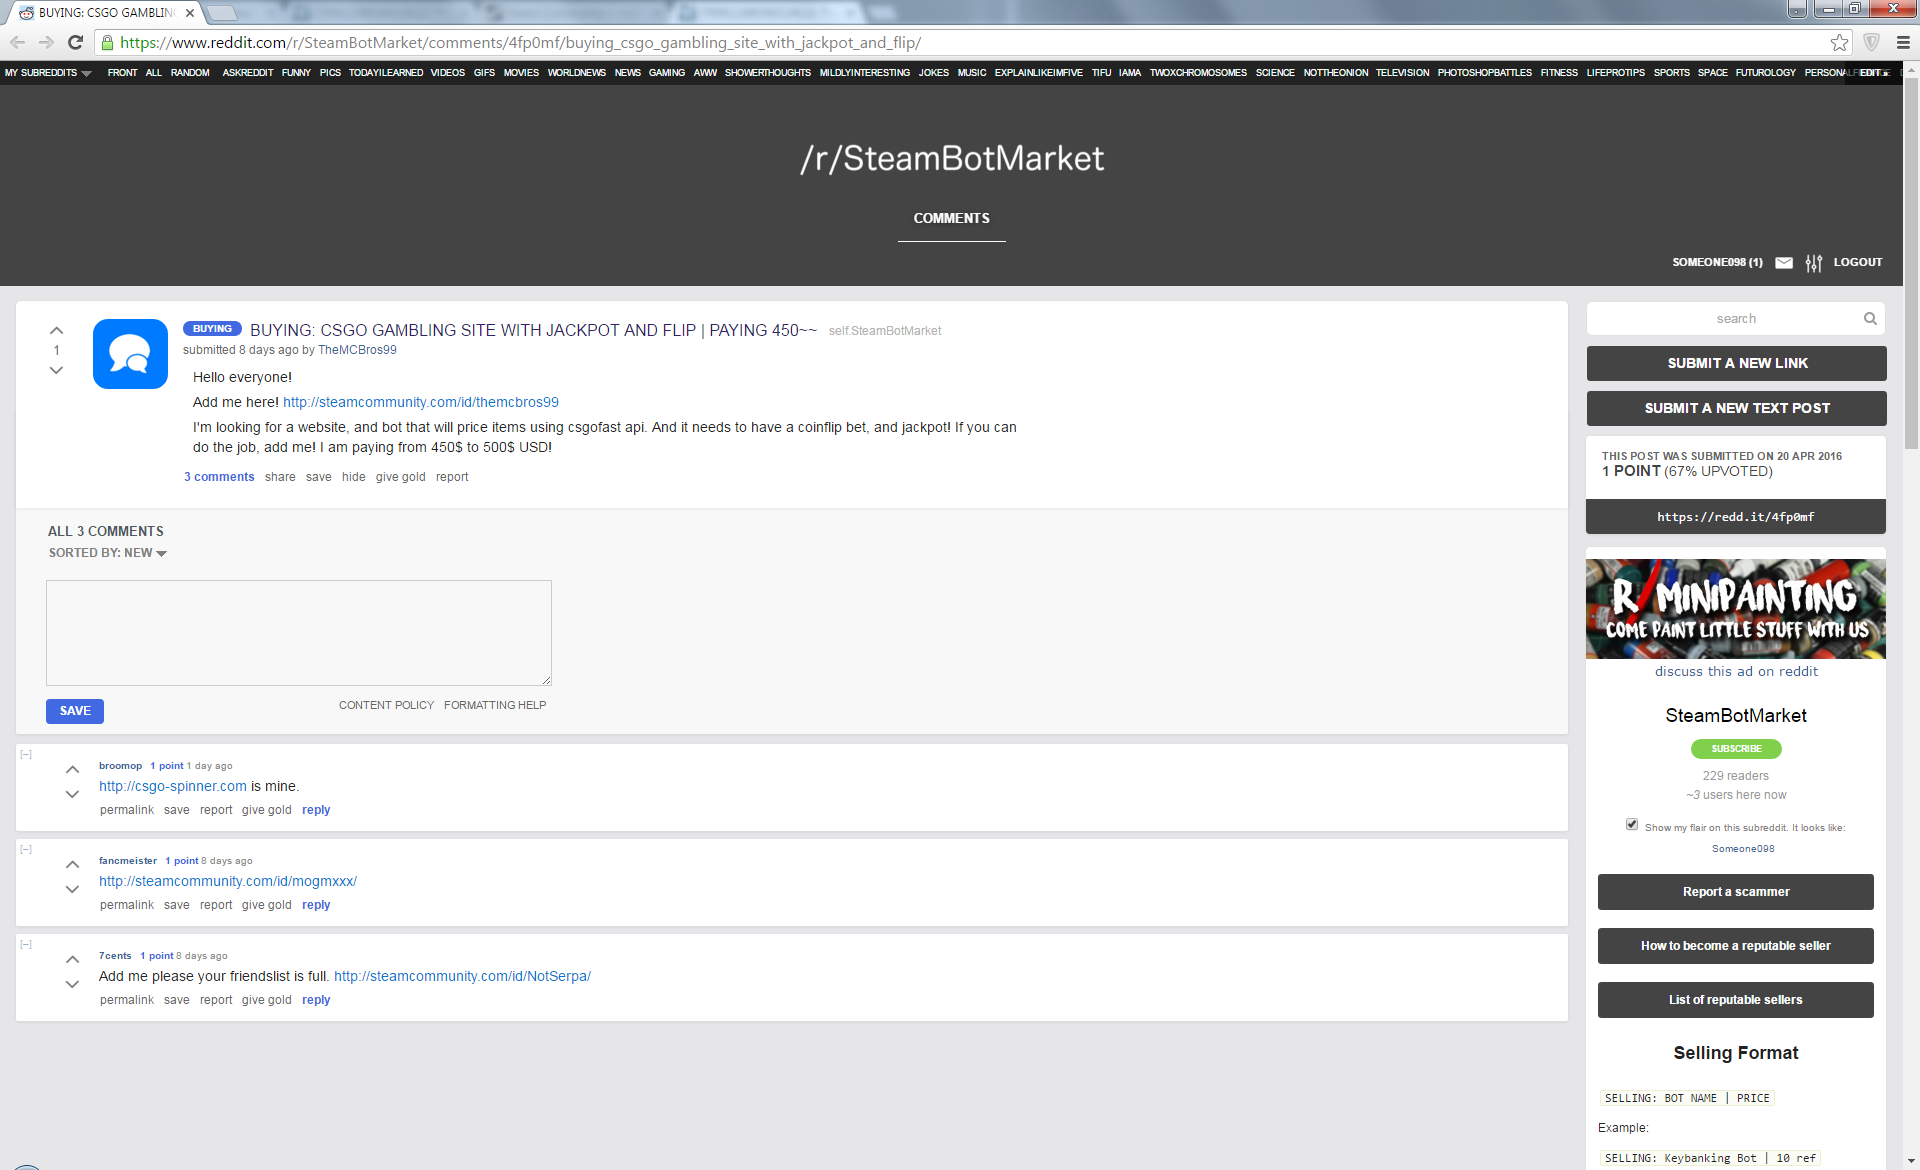This screenshot has width=1920, height=1170.
Task: Click into the comment text box
Action: click(298, 632)
